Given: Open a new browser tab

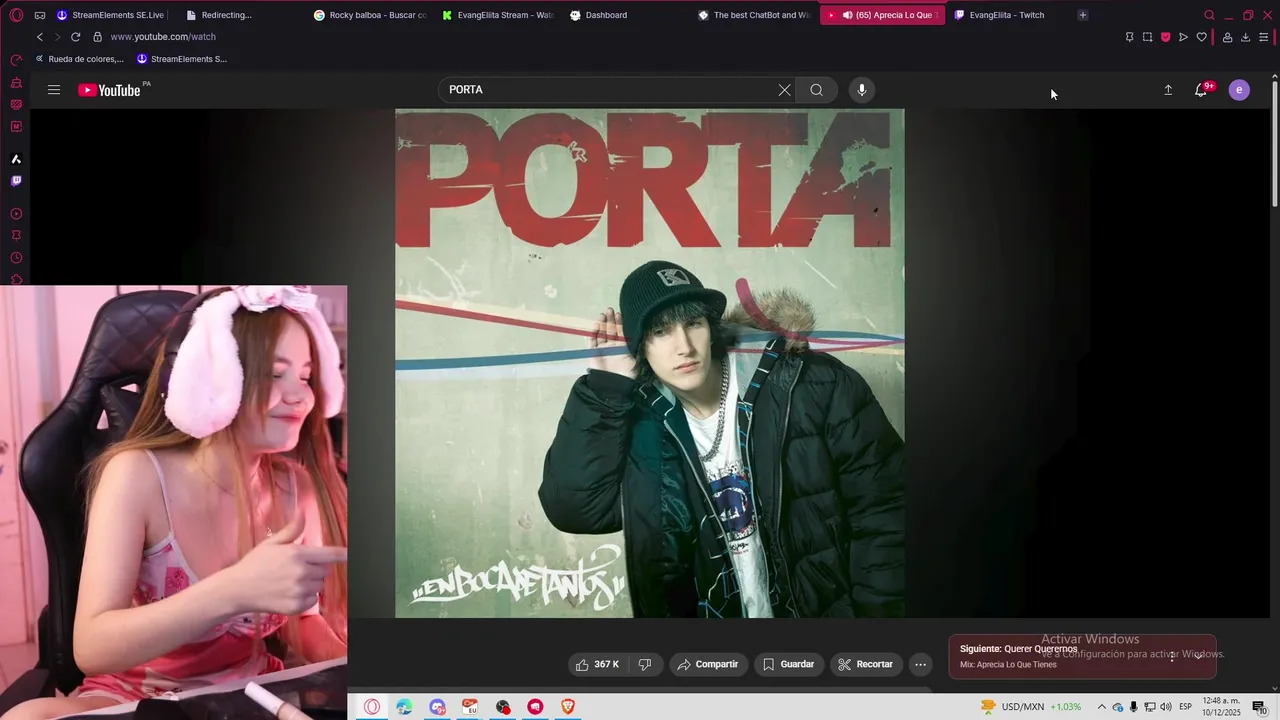Looking at the screenshot, I should 1082,15.
